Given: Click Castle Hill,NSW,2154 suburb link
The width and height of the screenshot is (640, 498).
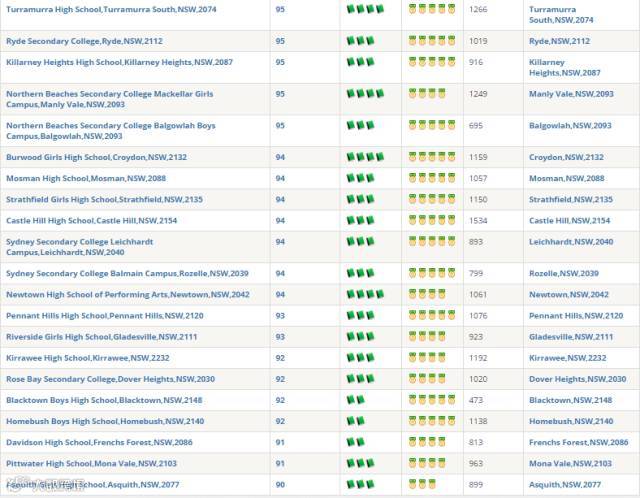Looking at the screenshot, I should [x=569, y=221].
